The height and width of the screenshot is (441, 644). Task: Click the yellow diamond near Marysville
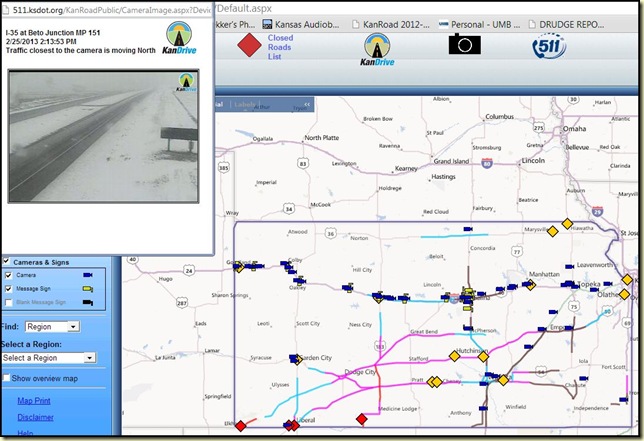point(553,232)
